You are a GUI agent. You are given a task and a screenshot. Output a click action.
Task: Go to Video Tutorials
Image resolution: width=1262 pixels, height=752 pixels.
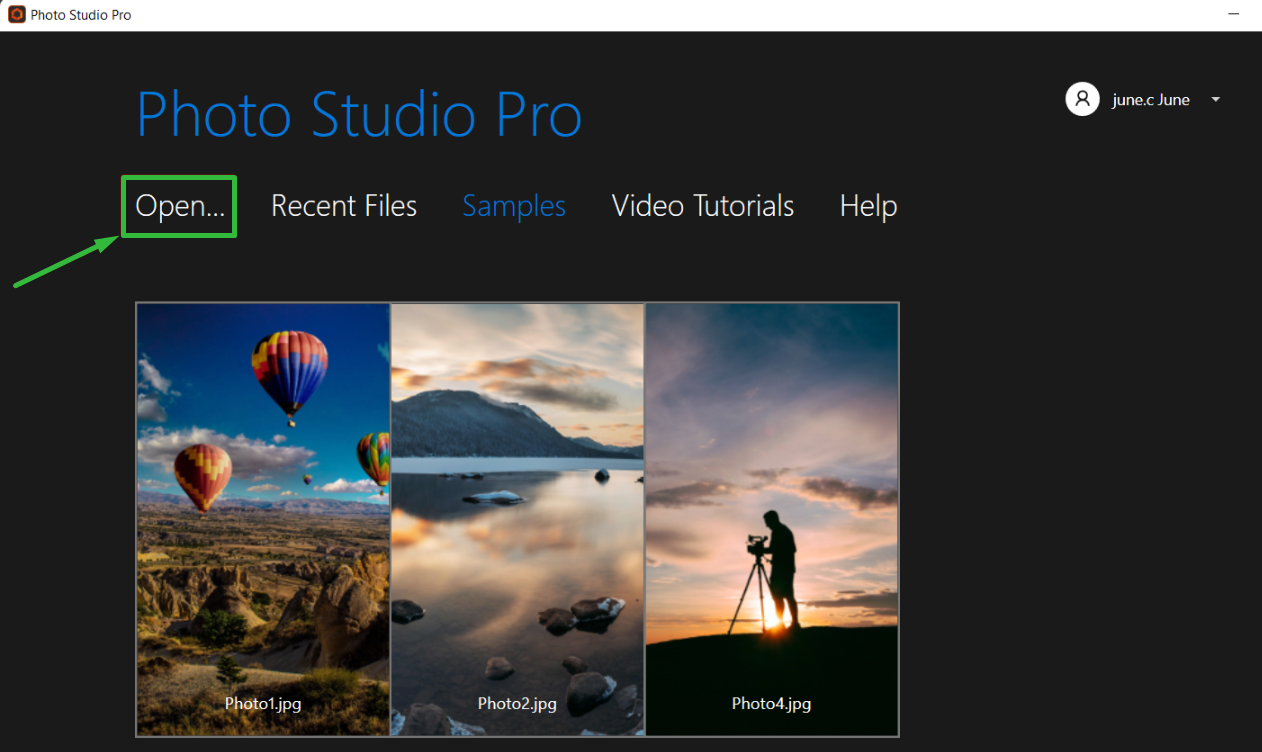point(703,206)
